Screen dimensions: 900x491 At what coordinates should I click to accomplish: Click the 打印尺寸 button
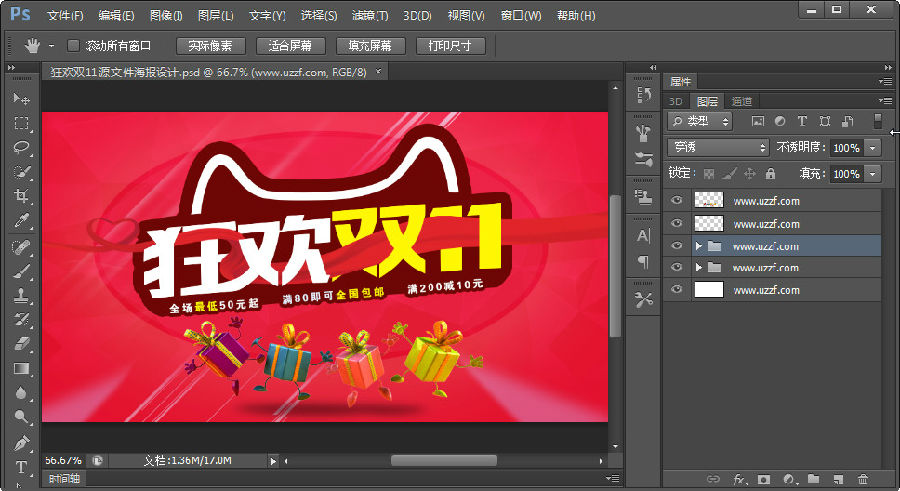click(x=449, y=45)
